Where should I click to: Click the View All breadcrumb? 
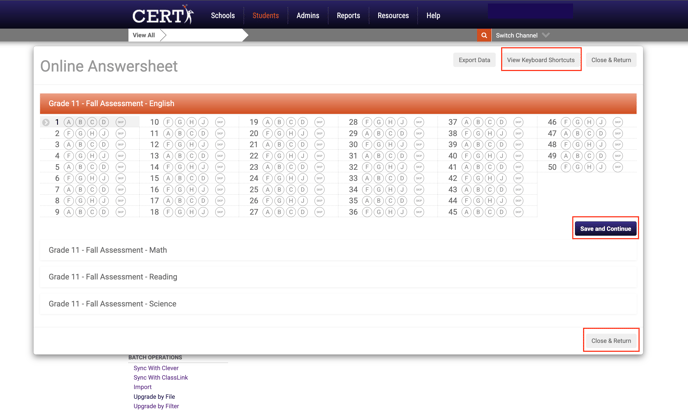pyautogui.click(x=144, y=35)
